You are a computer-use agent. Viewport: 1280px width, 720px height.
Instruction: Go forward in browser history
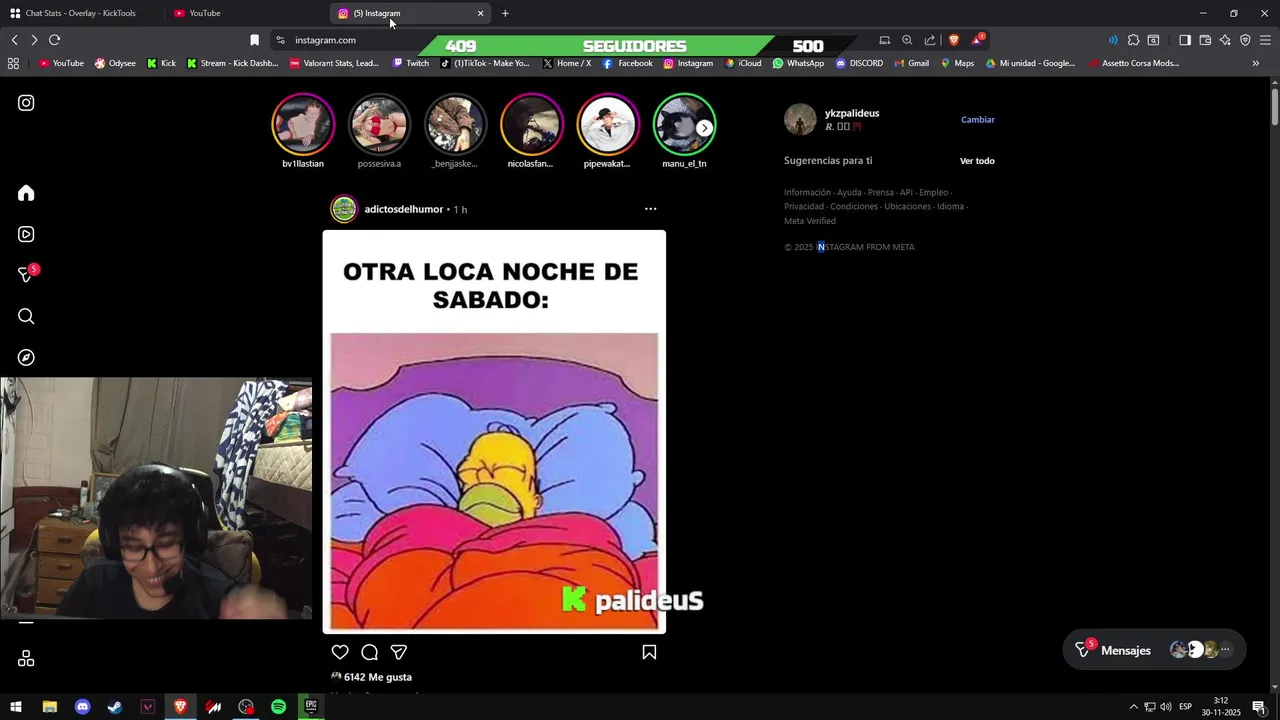(34, 40)
